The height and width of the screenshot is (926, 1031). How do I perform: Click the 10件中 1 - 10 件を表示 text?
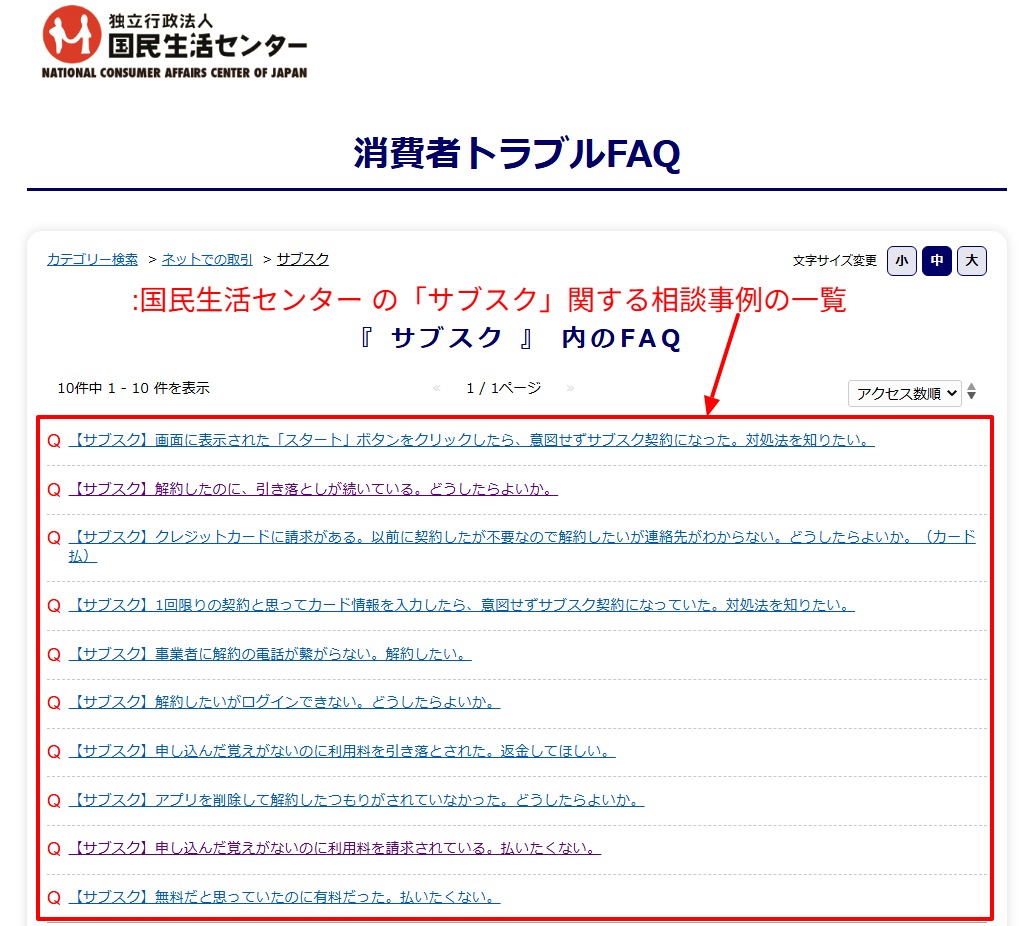point(133,389)
